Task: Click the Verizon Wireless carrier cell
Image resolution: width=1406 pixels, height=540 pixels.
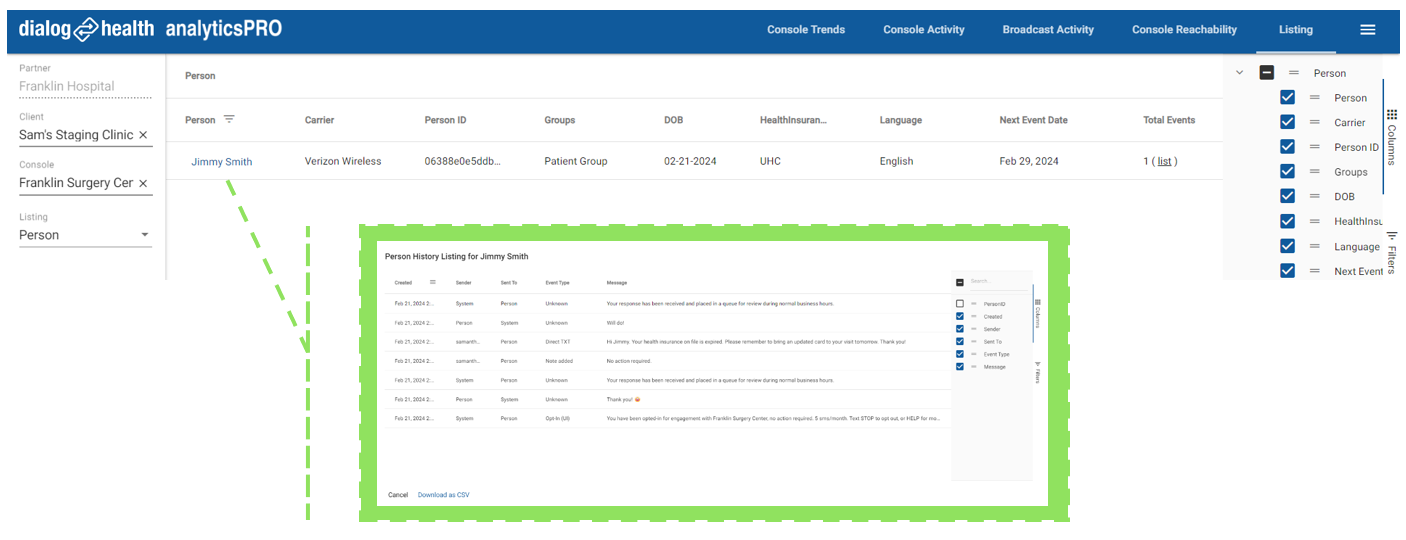Action: point(343,162)
